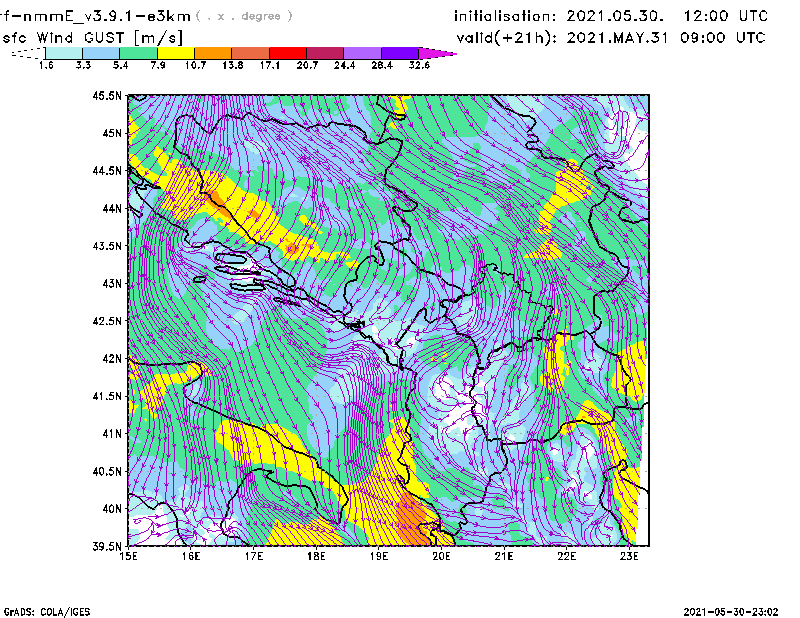Screen dimensions: 800x618
Task: Click the initialisation date '2021.05.30.'
Action: (x=615, y=16)
